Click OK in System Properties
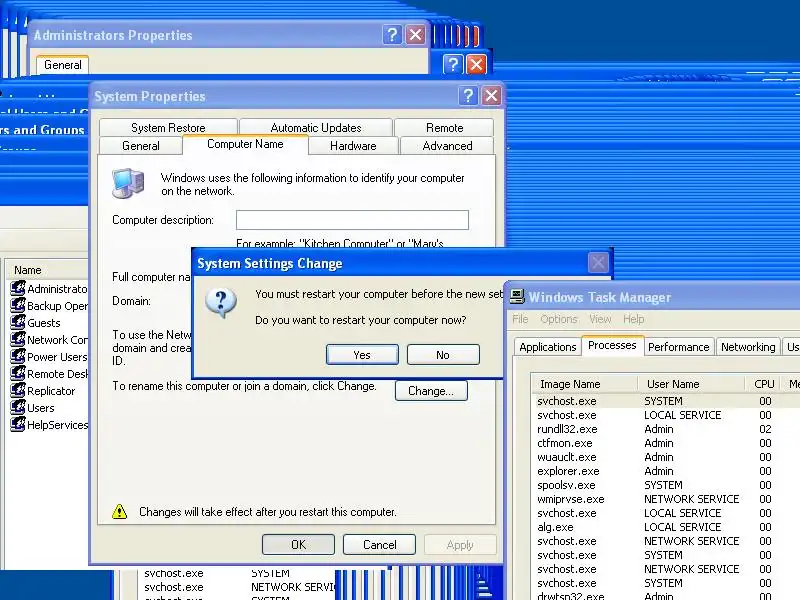 coord(298,544)
